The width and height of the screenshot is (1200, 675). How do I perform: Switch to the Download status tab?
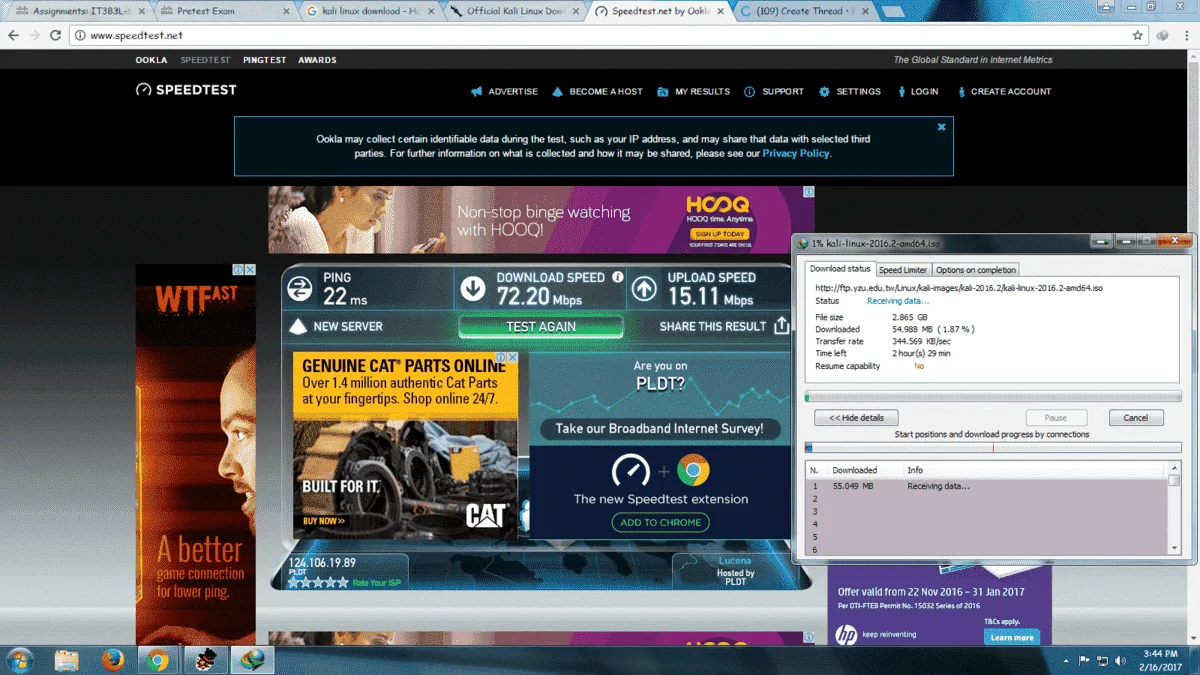coord(840,269)
